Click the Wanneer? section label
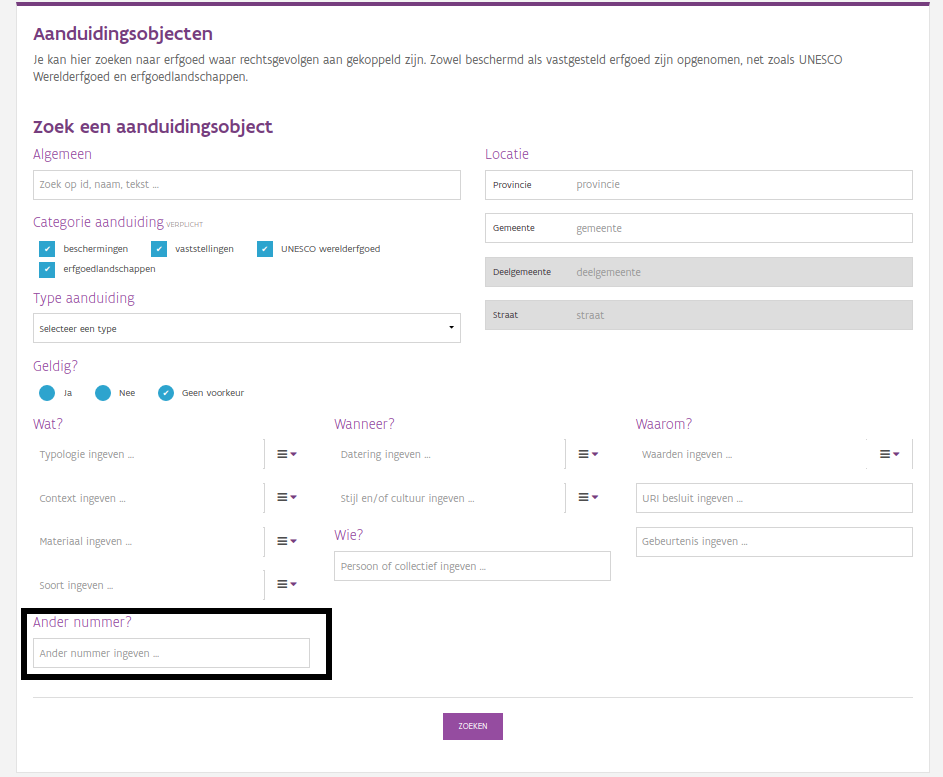The width and height of the screenshot is (943, 777). click(364, 424)
